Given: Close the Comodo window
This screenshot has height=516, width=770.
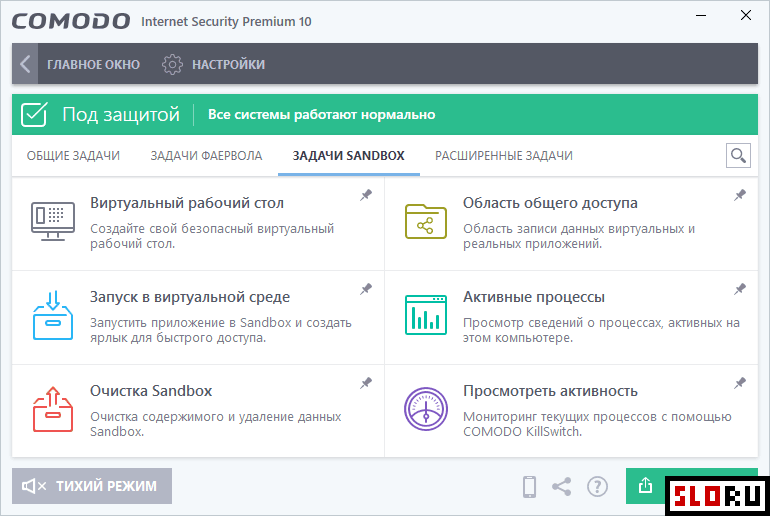Looking at the screenshot, I should 746,16.
